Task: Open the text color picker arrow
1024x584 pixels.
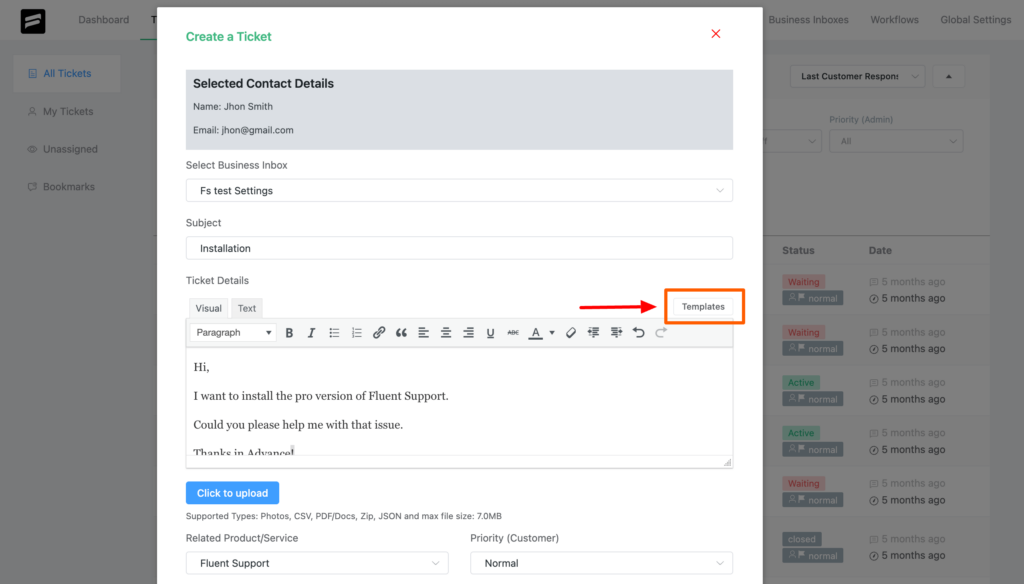Action: 552,330
